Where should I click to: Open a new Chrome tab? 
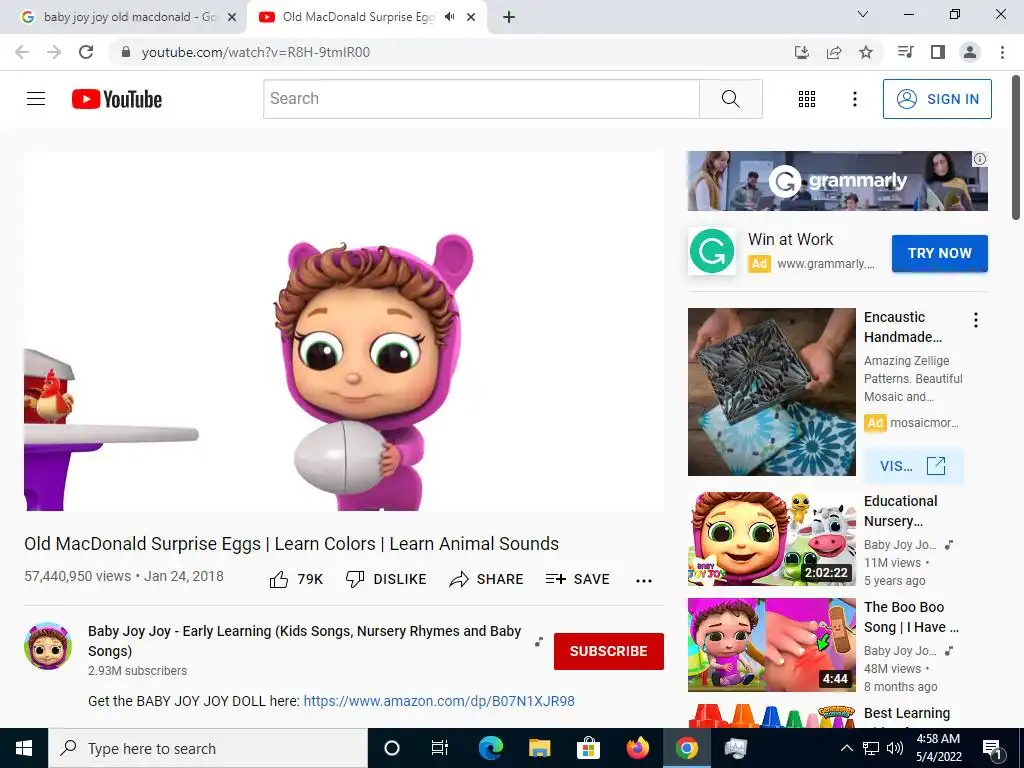coord(509,18)
